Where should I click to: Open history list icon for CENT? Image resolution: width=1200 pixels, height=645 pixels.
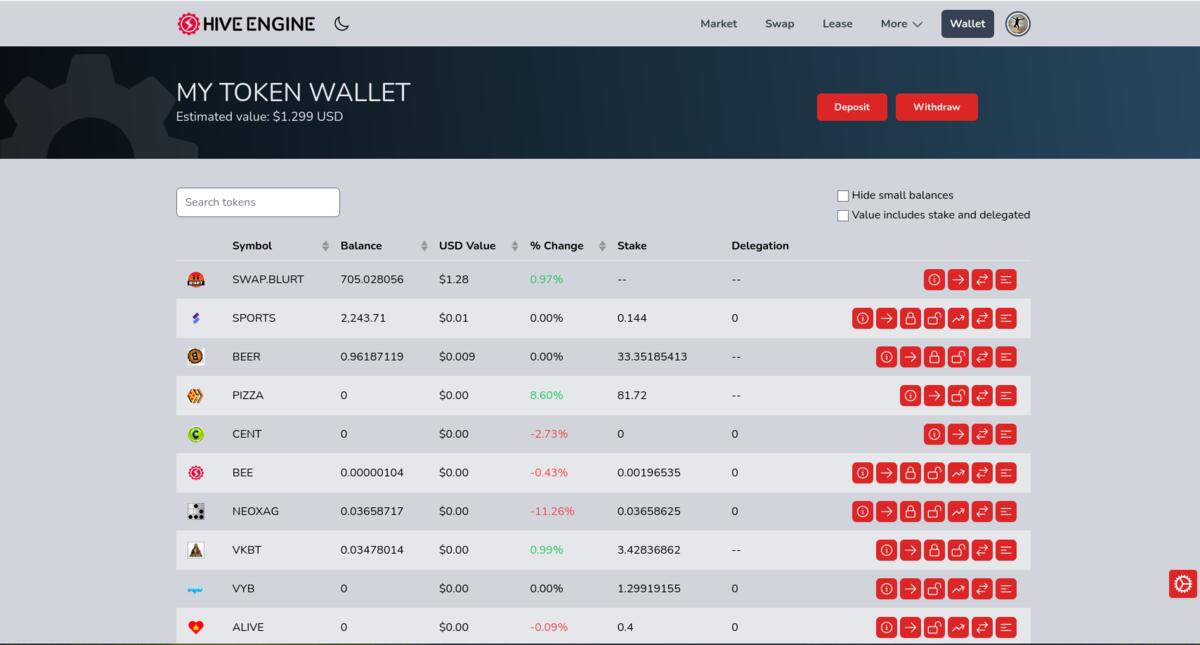tap(1006, 434)
